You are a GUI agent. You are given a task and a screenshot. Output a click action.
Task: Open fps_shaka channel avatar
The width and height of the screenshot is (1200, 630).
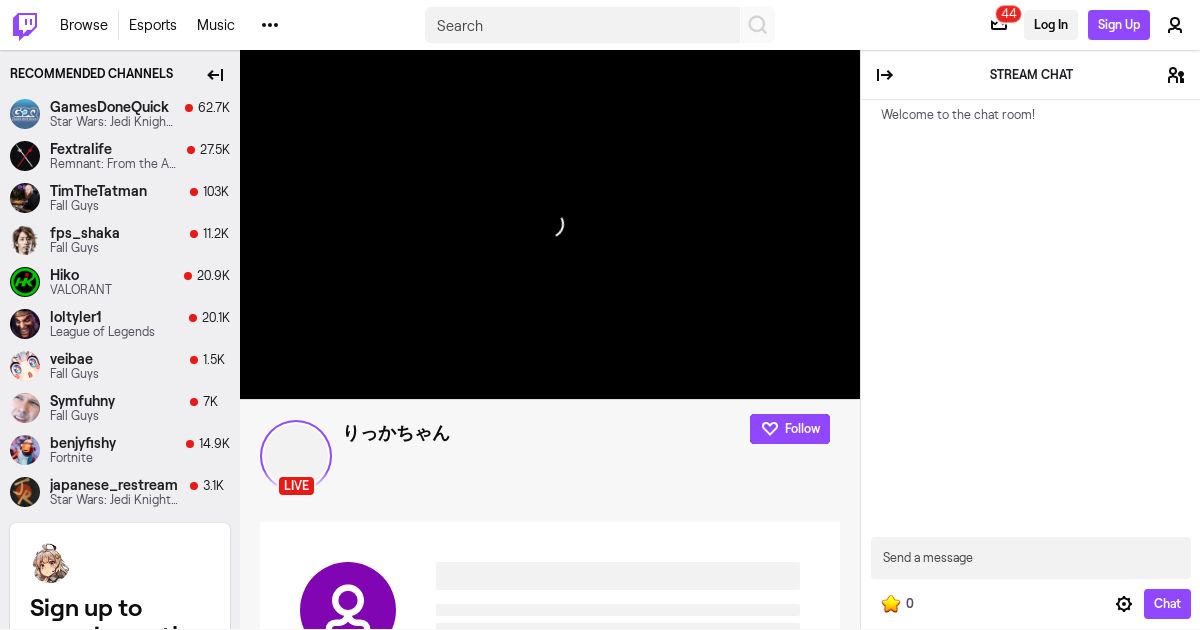point(25,240)
